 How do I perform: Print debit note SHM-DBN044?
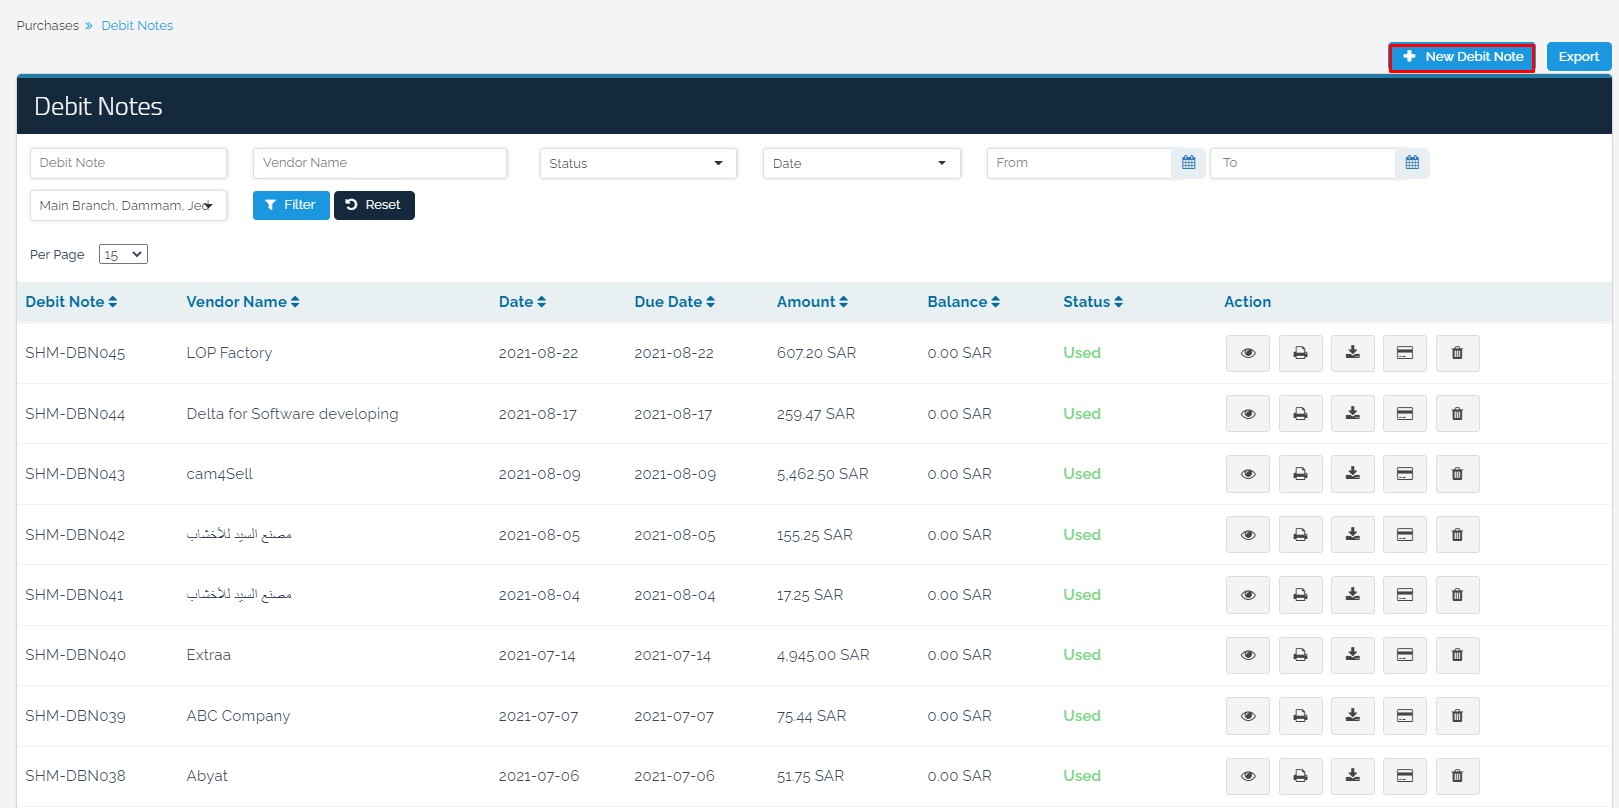pos(1300,414)
